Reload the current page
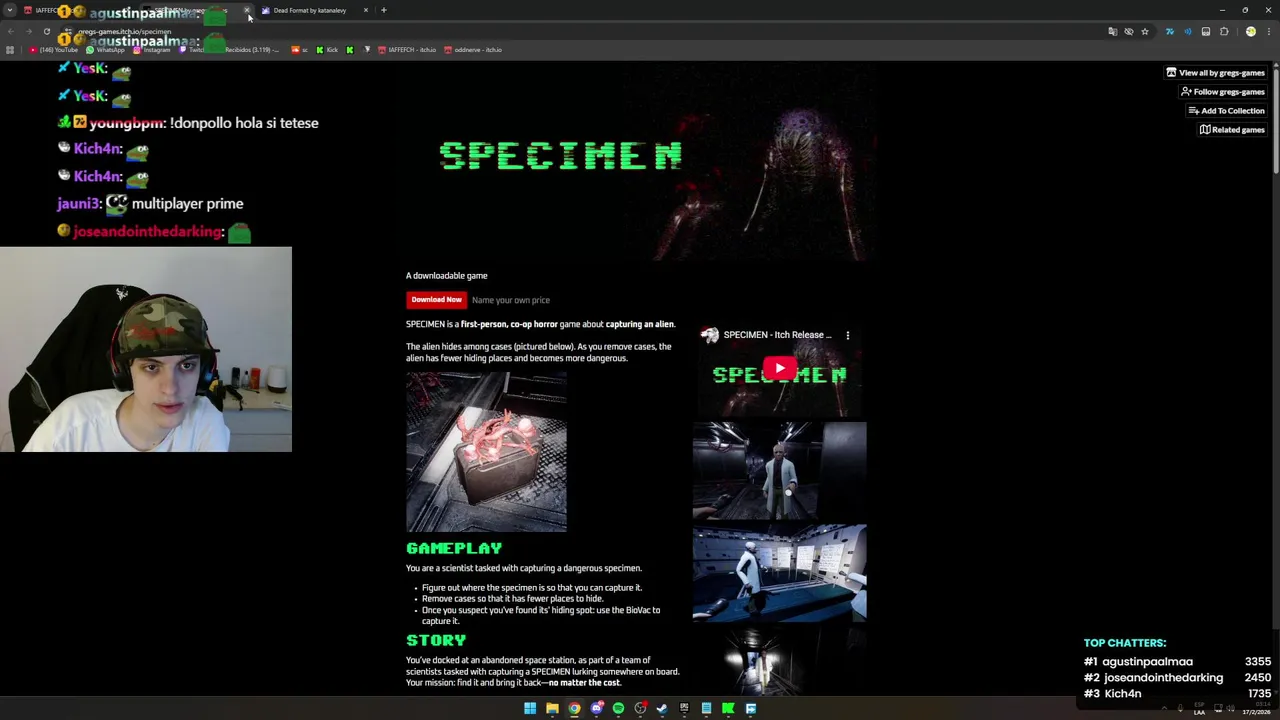1280x720 pixels. pyautogui.click(x=46, y=32)
